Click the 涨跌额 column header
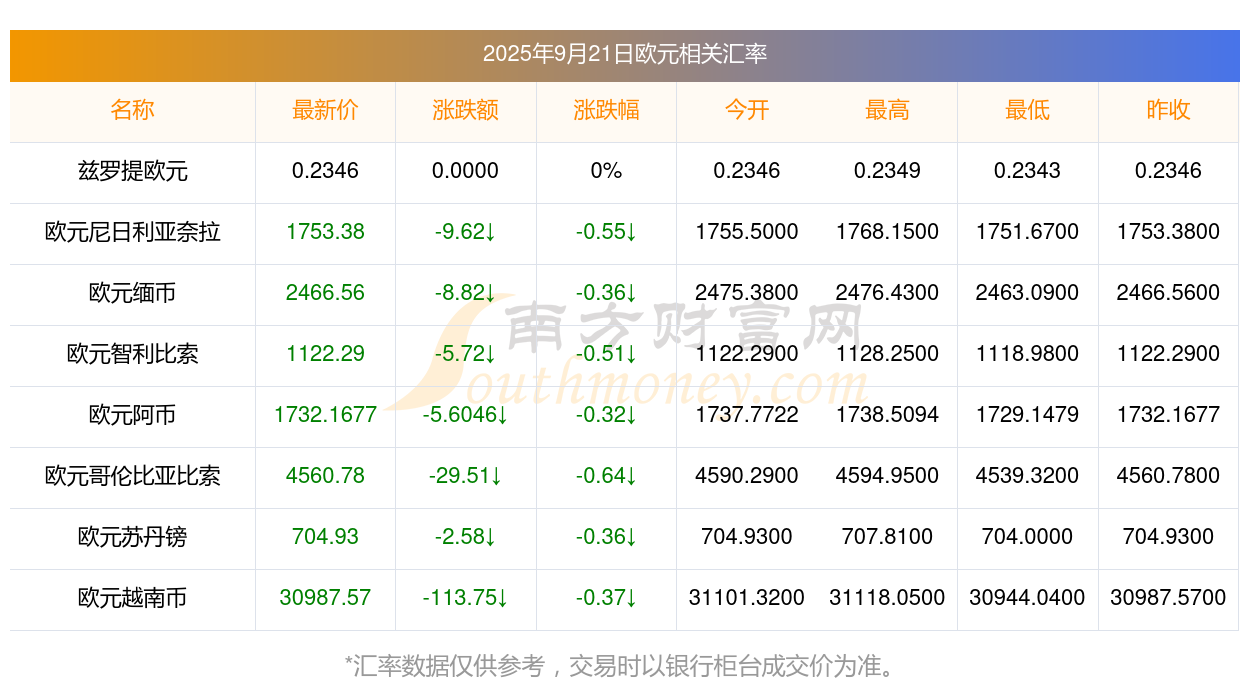 (x=465, y=110)
